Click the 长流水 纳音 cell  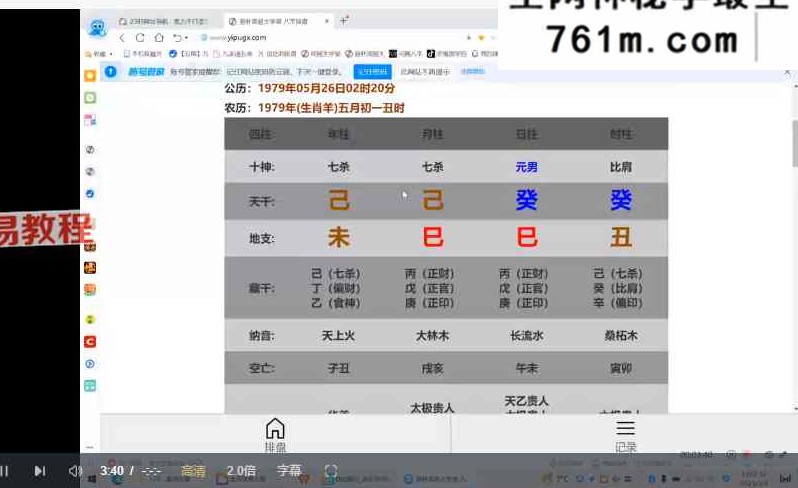pos(527,336)
